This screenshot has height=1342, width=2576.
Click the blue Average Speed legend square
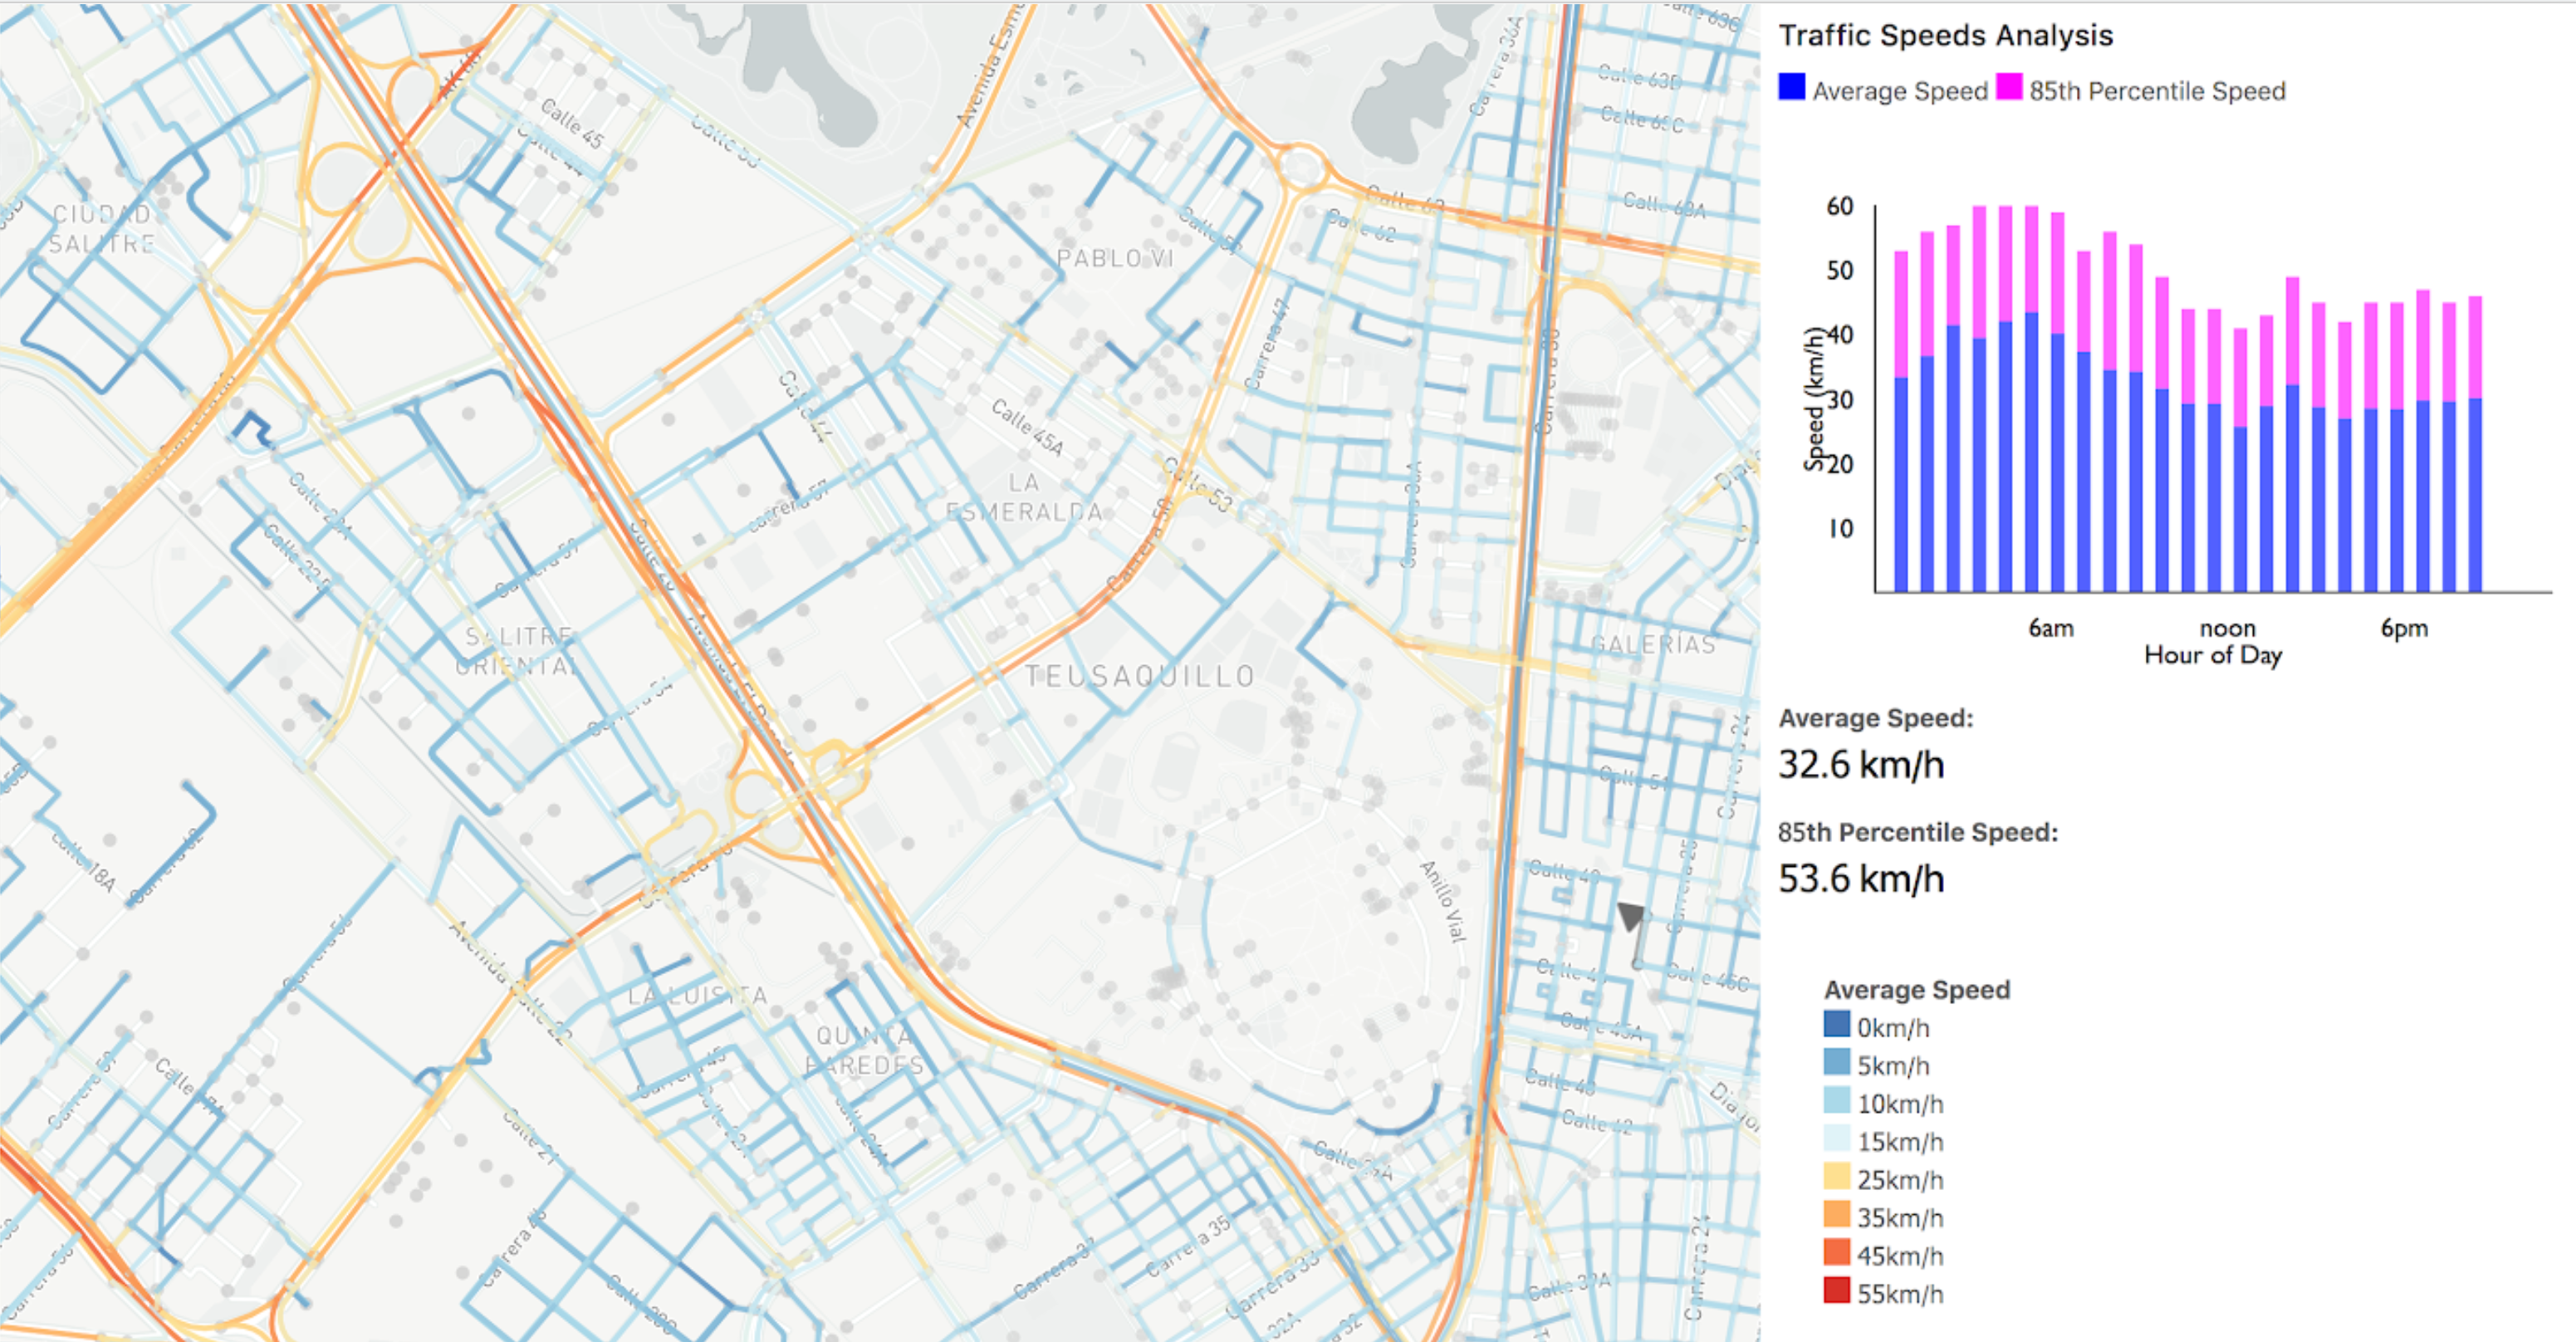coord(1792,87)
